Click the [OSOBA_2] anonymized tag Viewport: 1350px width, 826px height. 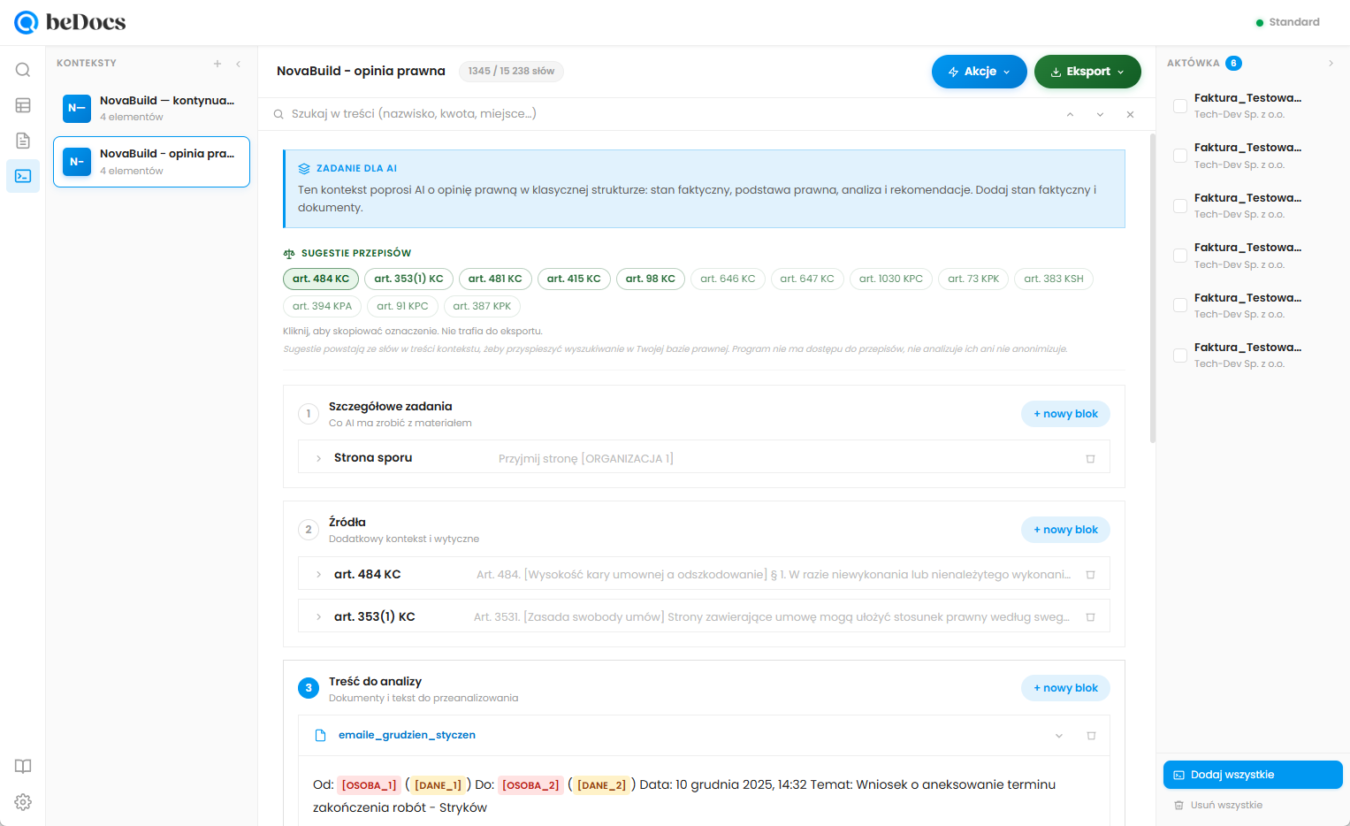pyautogui.click(x=531, y=786)
